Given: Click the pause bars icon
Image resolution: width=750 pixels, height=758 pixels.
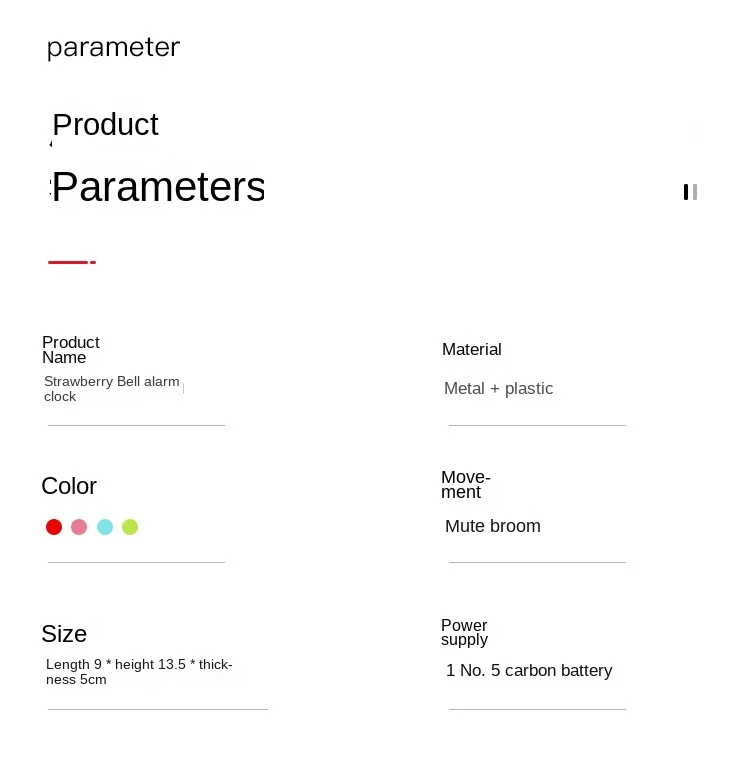Looking at the screenshot, I should click(x=690, y=192).
